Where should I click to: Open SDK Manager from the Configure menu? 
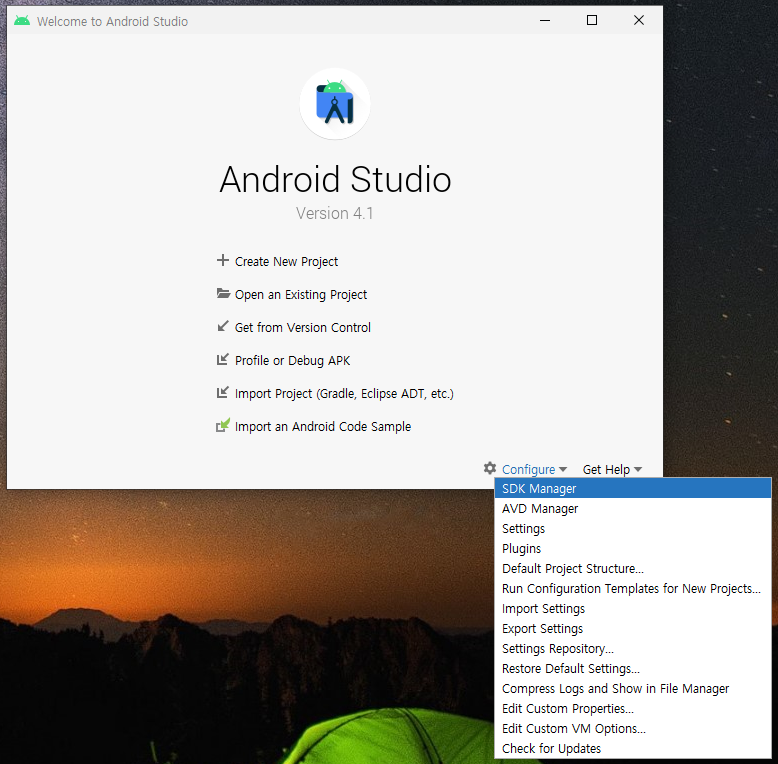[633, 488]
